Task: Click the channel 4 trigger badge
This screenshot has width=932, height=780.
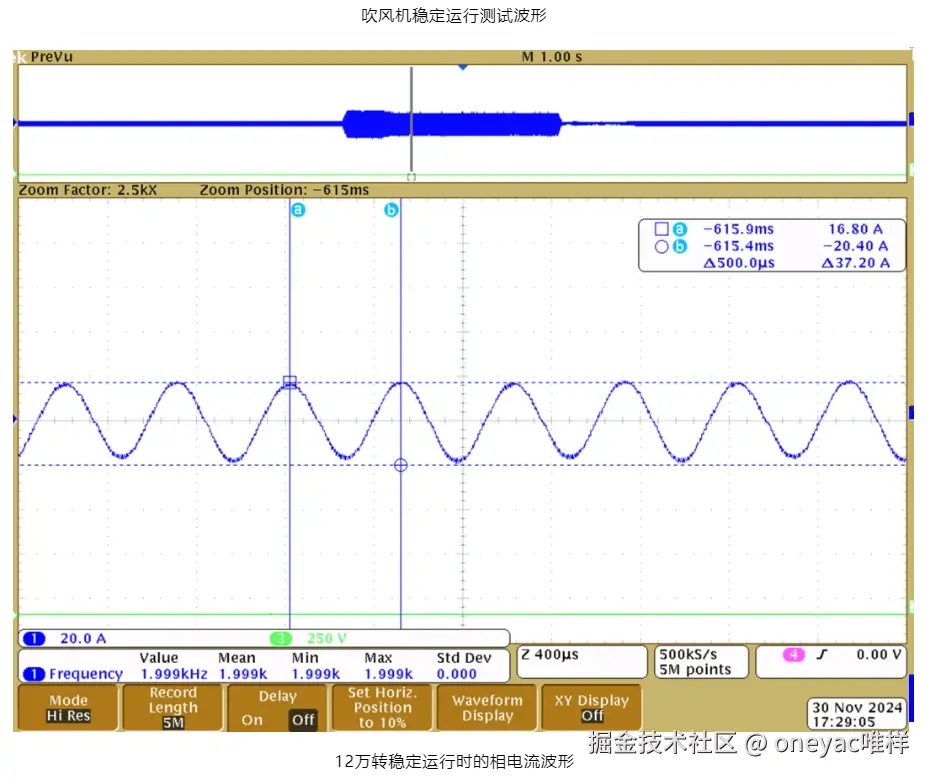Action: [794, 655]
